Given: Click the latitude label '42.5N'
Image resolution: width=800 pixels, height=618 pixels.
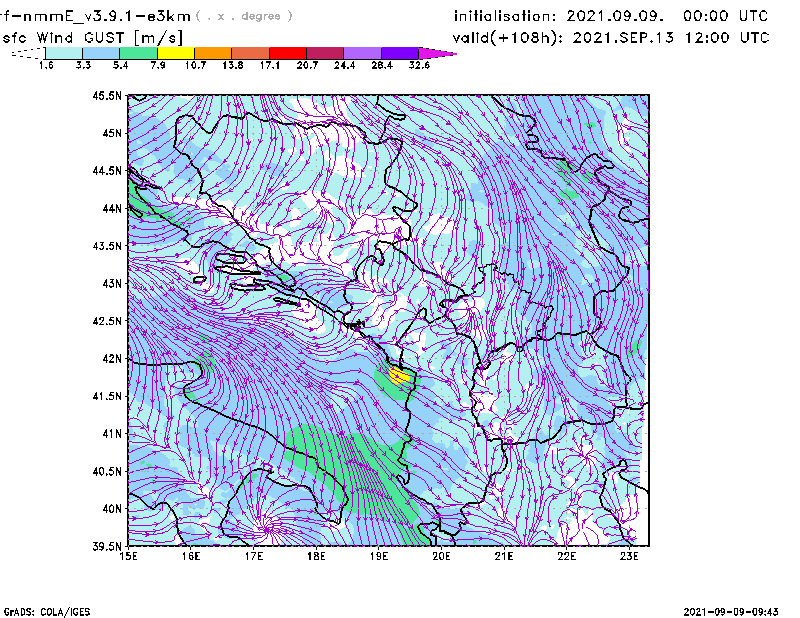Looking at the screenshot, I should tap(107, 321).
